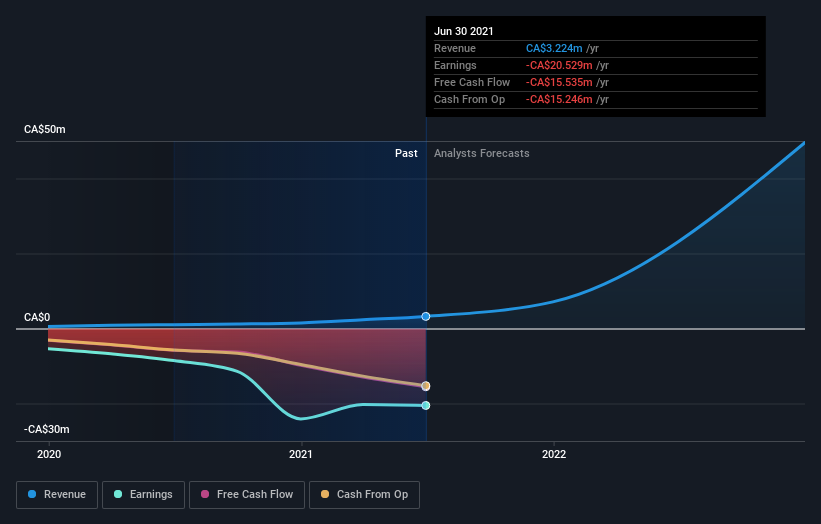Hide the Earnings series via legend

coord(144,494)
